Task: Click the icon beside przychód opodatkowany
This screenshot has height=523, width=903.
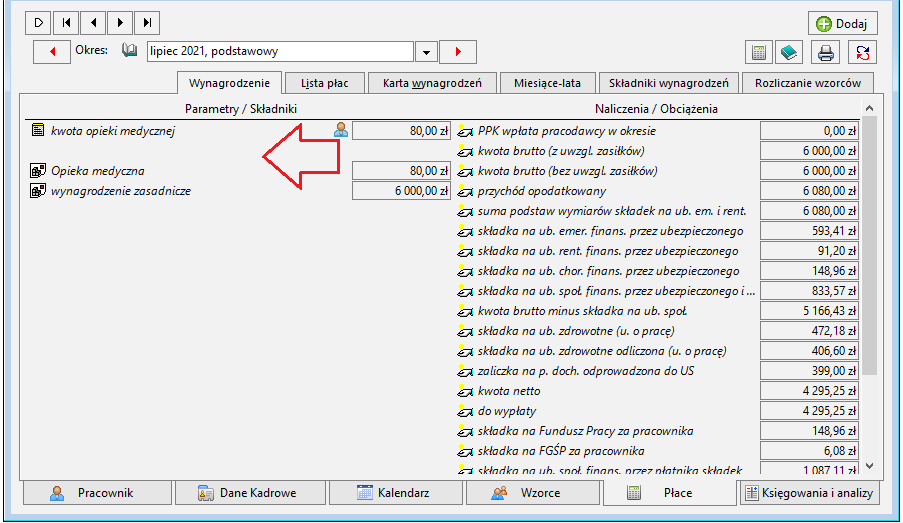Action: coord(465,191)
